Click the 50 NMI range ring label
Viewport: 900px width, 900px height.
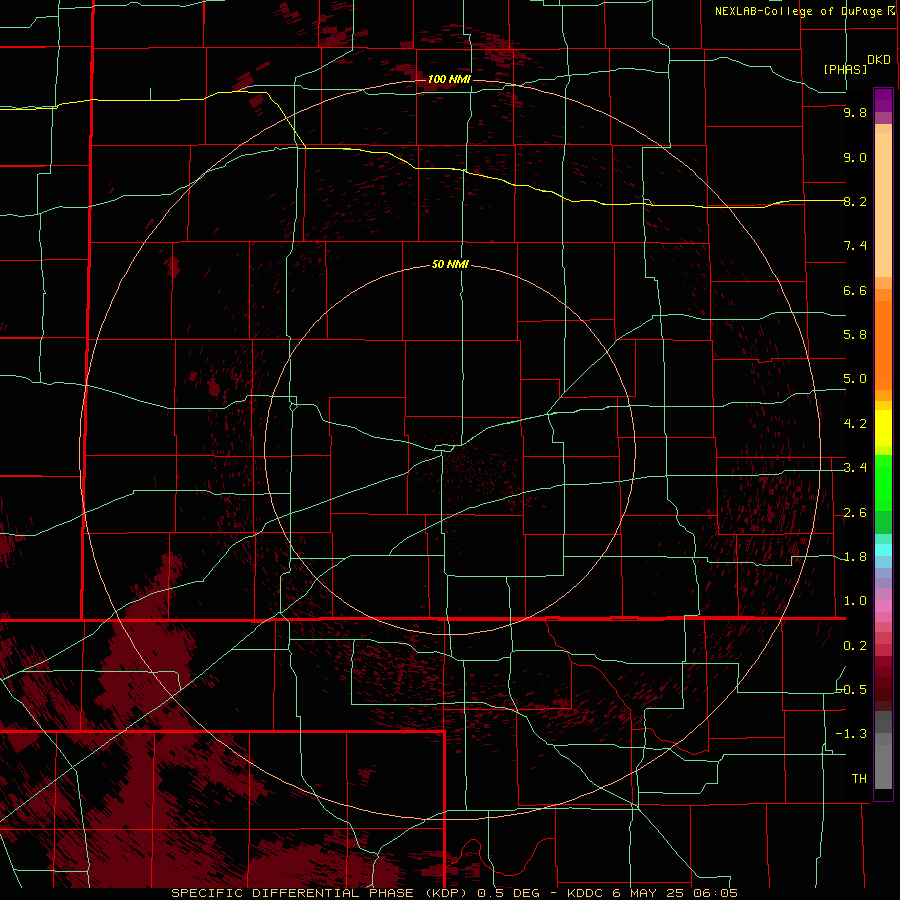click(450, 265)
